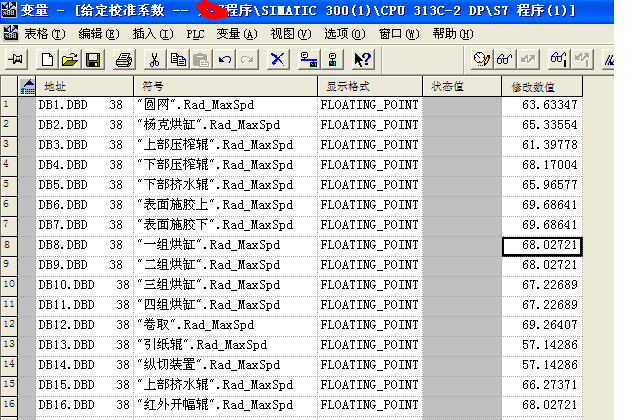
Task: Open the 表格(T) menu
Action: click(44, 34)
